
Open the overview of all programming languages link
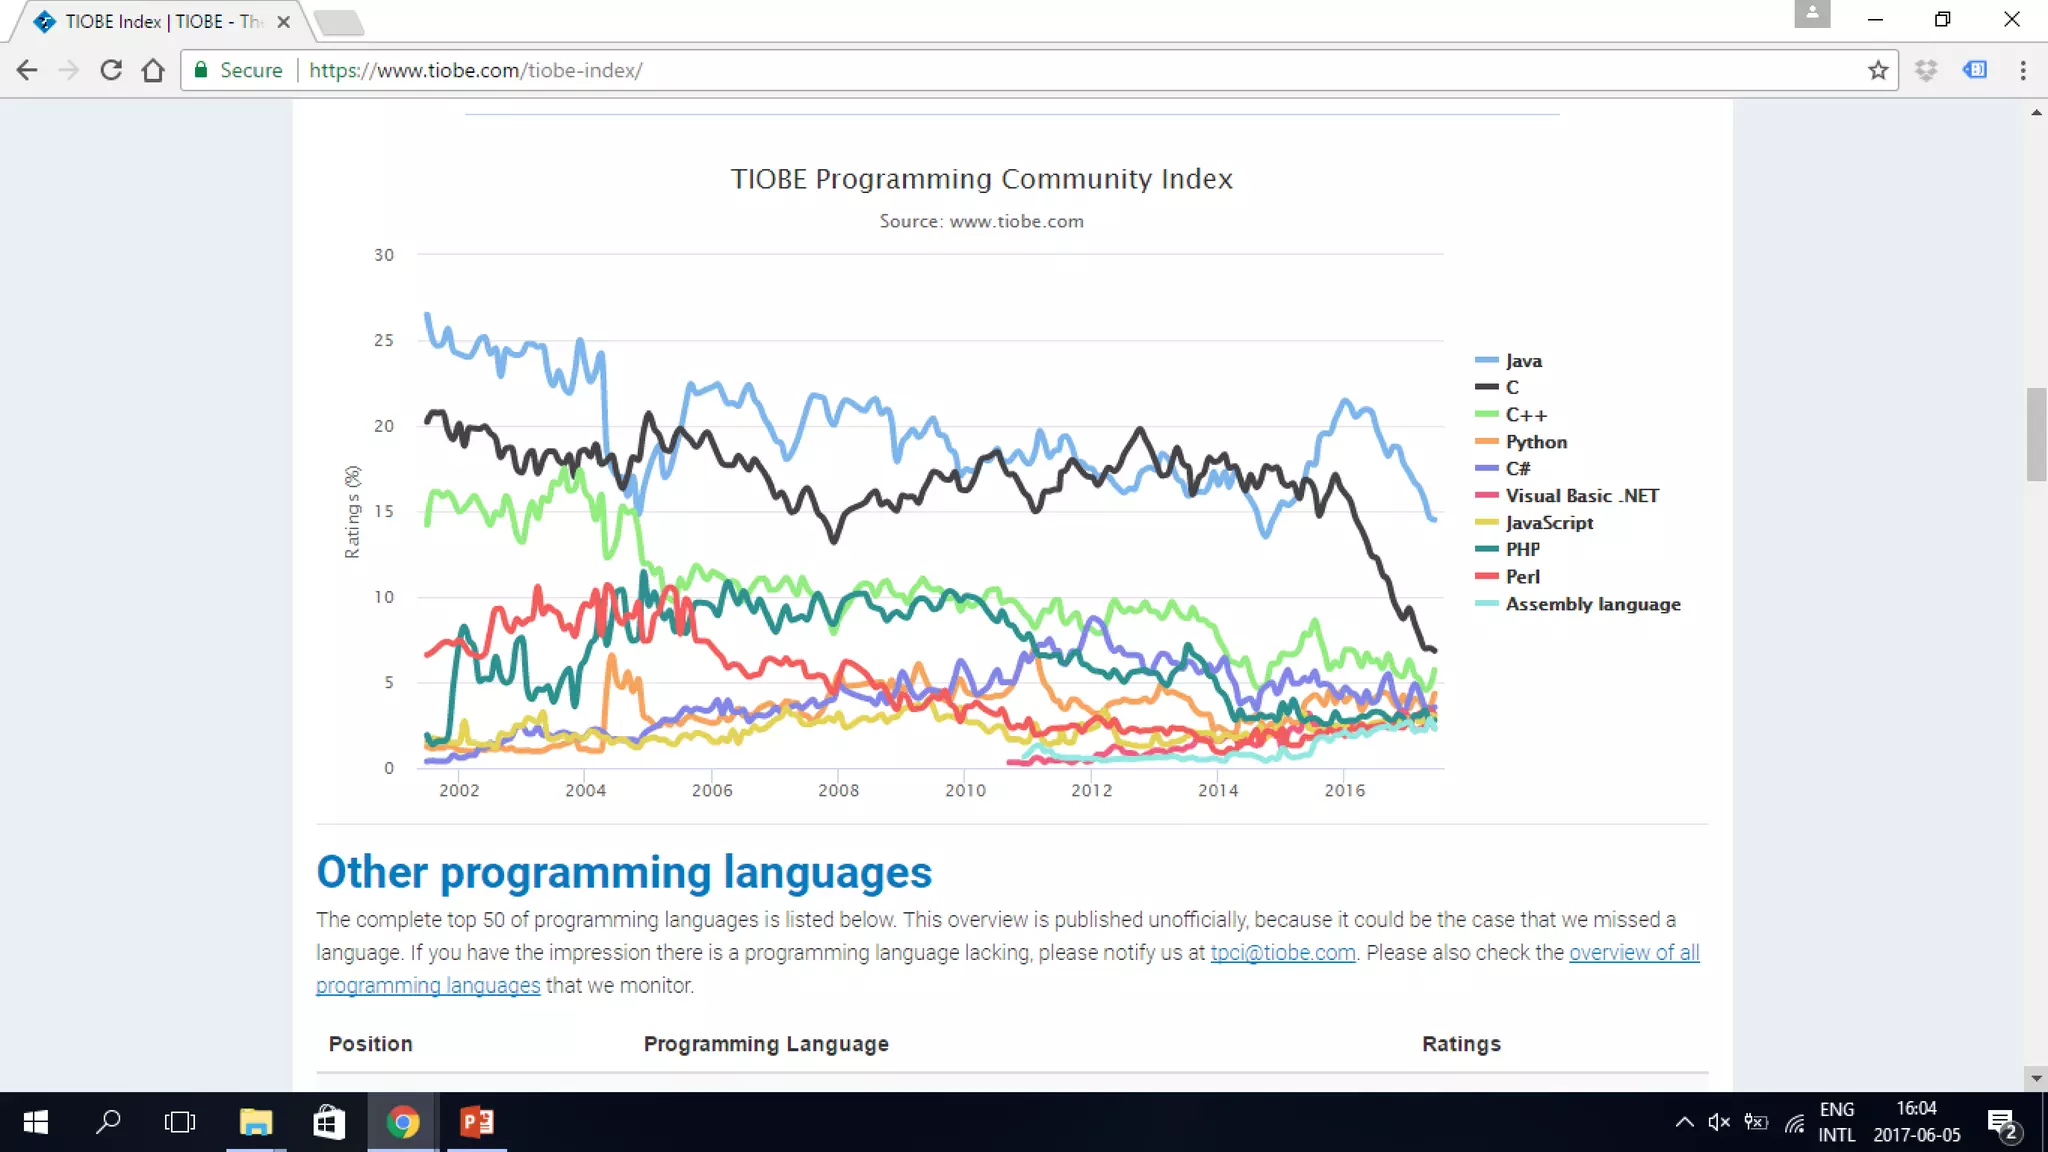(x=1633, y=953)
